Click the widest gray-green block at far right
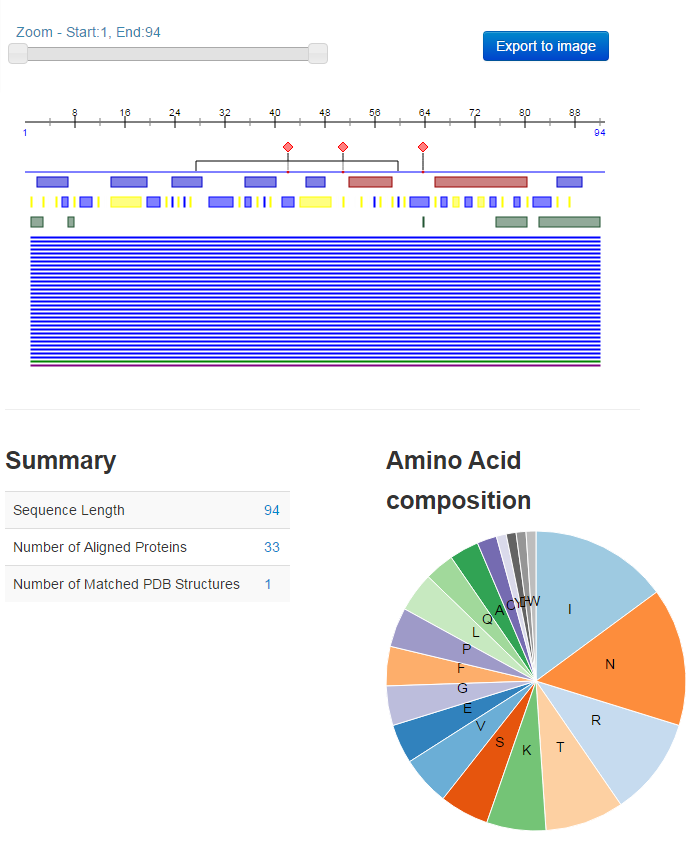The height and width of the screenshot is (854, 694). 569,222
